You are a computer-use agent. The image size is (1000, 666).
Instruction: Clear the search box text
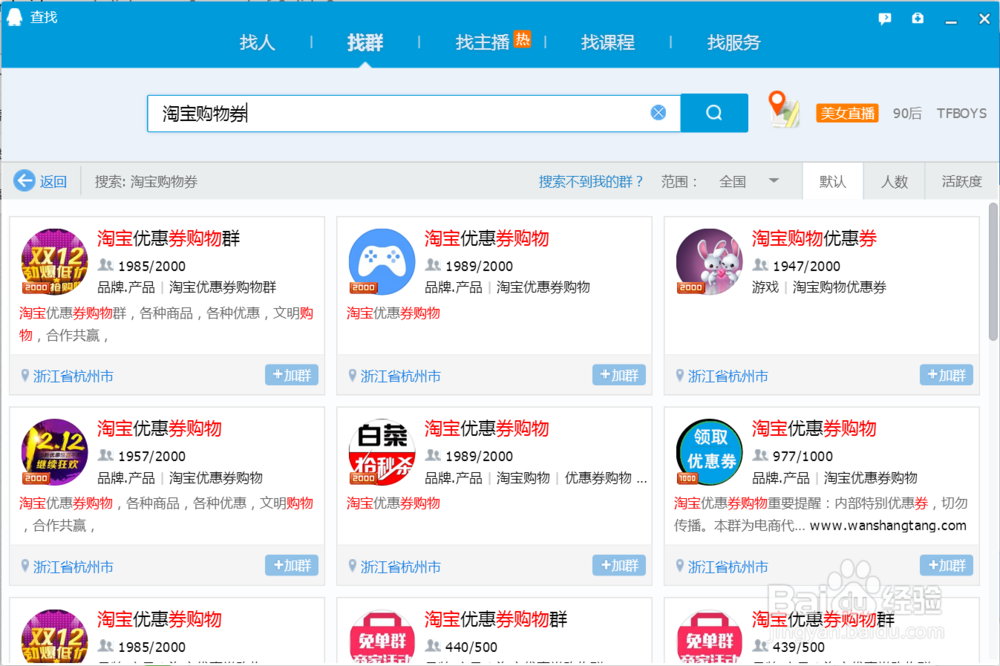click(658, 113)
